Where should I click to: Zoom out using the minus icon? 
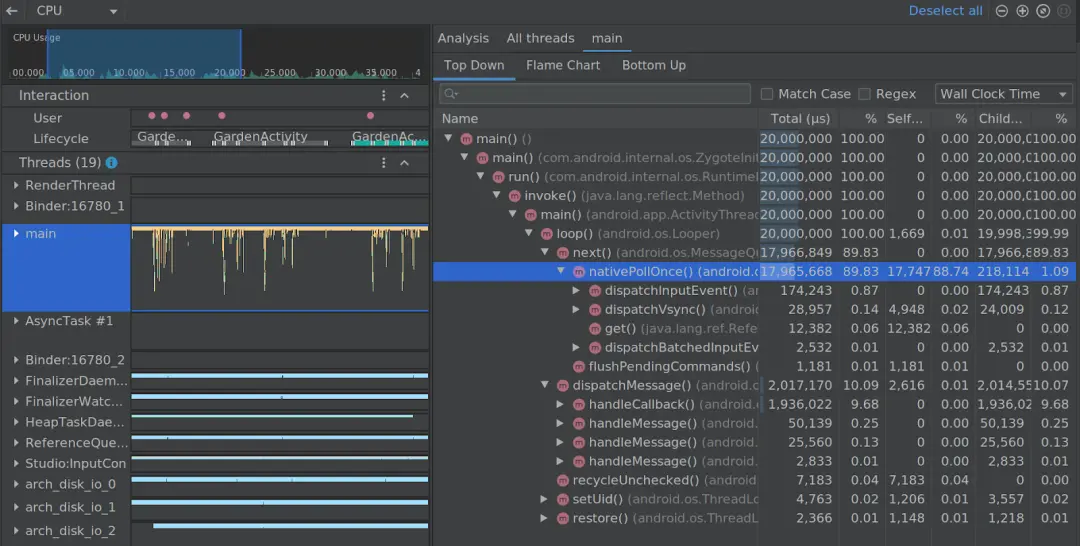coord(1002,11)
